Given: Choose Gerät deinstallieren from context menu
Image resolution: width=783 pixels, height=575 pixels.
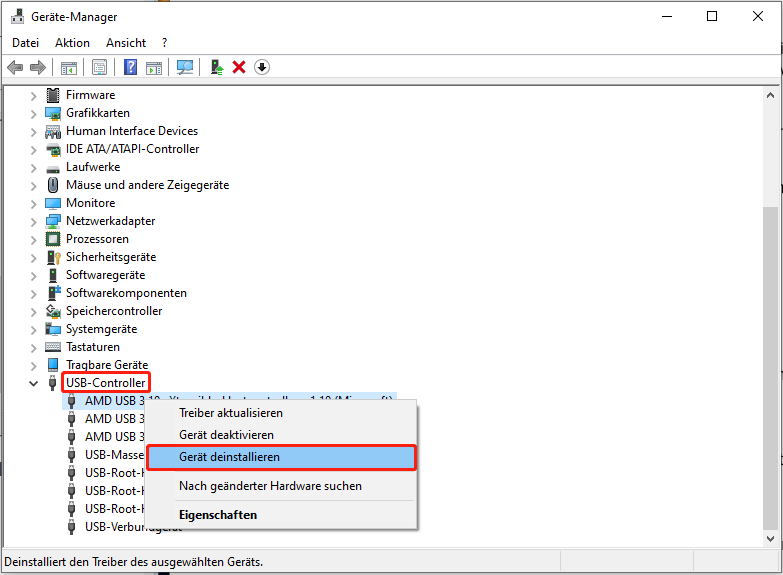Looking at the screenshot, I should [281, 457].
